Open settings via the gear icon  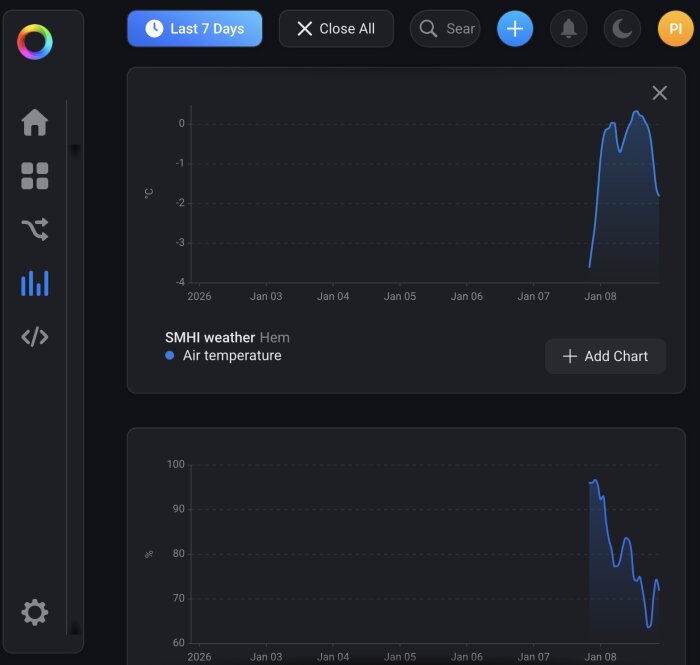(34, 612)
